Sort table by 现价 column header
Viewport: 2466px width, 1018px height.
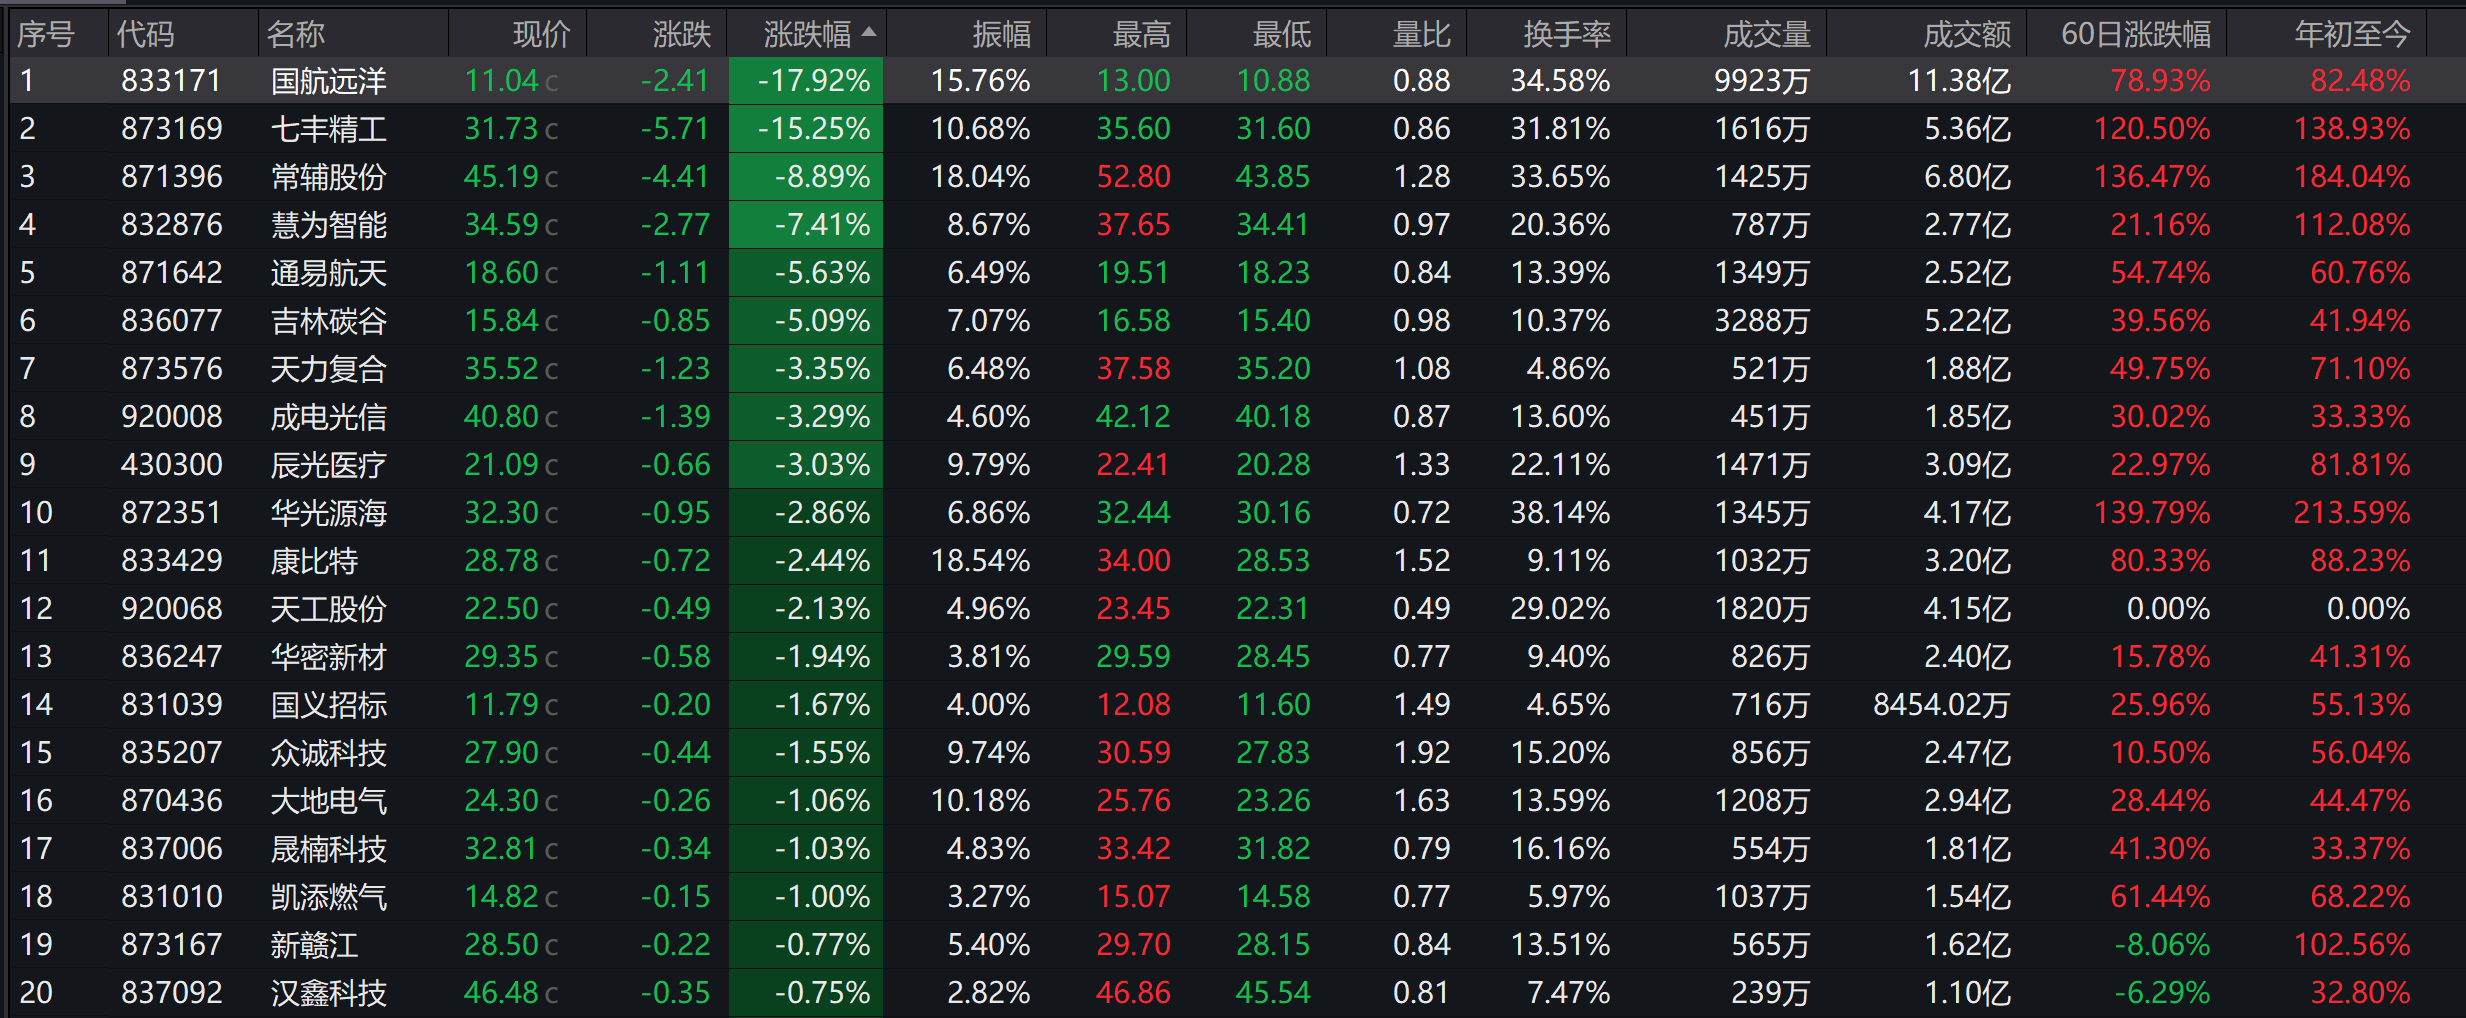[541, 34]
